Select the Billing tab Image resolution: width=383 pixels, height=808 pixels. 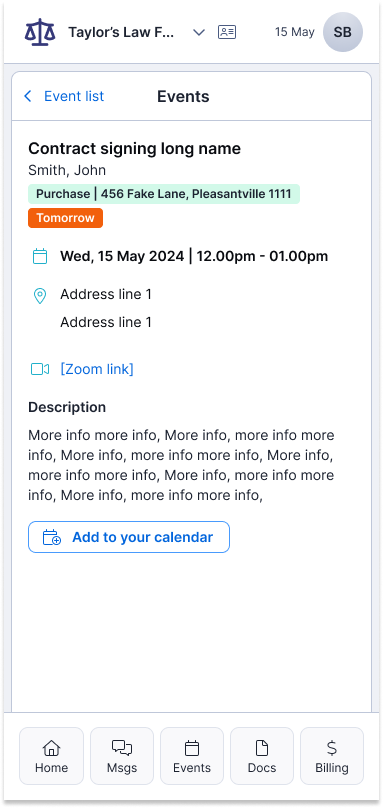click(332, 756)
